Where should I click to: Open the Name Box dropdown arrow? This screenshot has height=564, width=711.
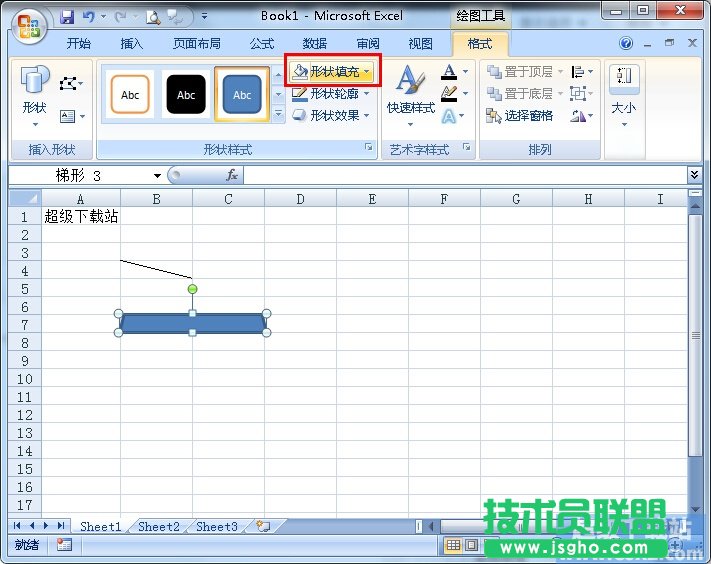(157, 175)
